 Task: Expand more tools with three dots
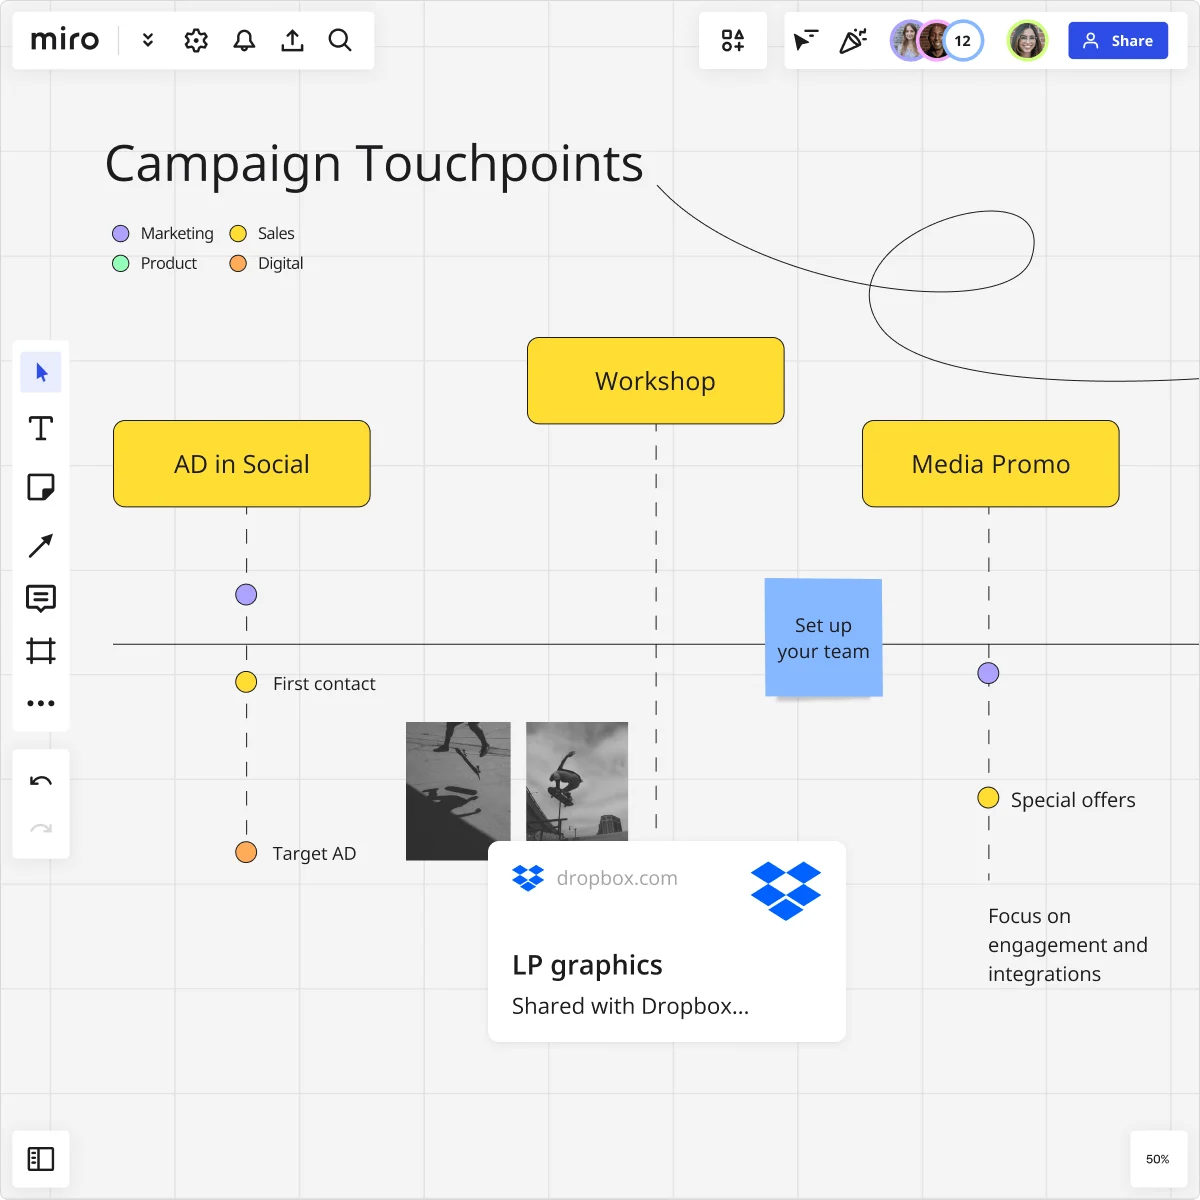point(41,703)
